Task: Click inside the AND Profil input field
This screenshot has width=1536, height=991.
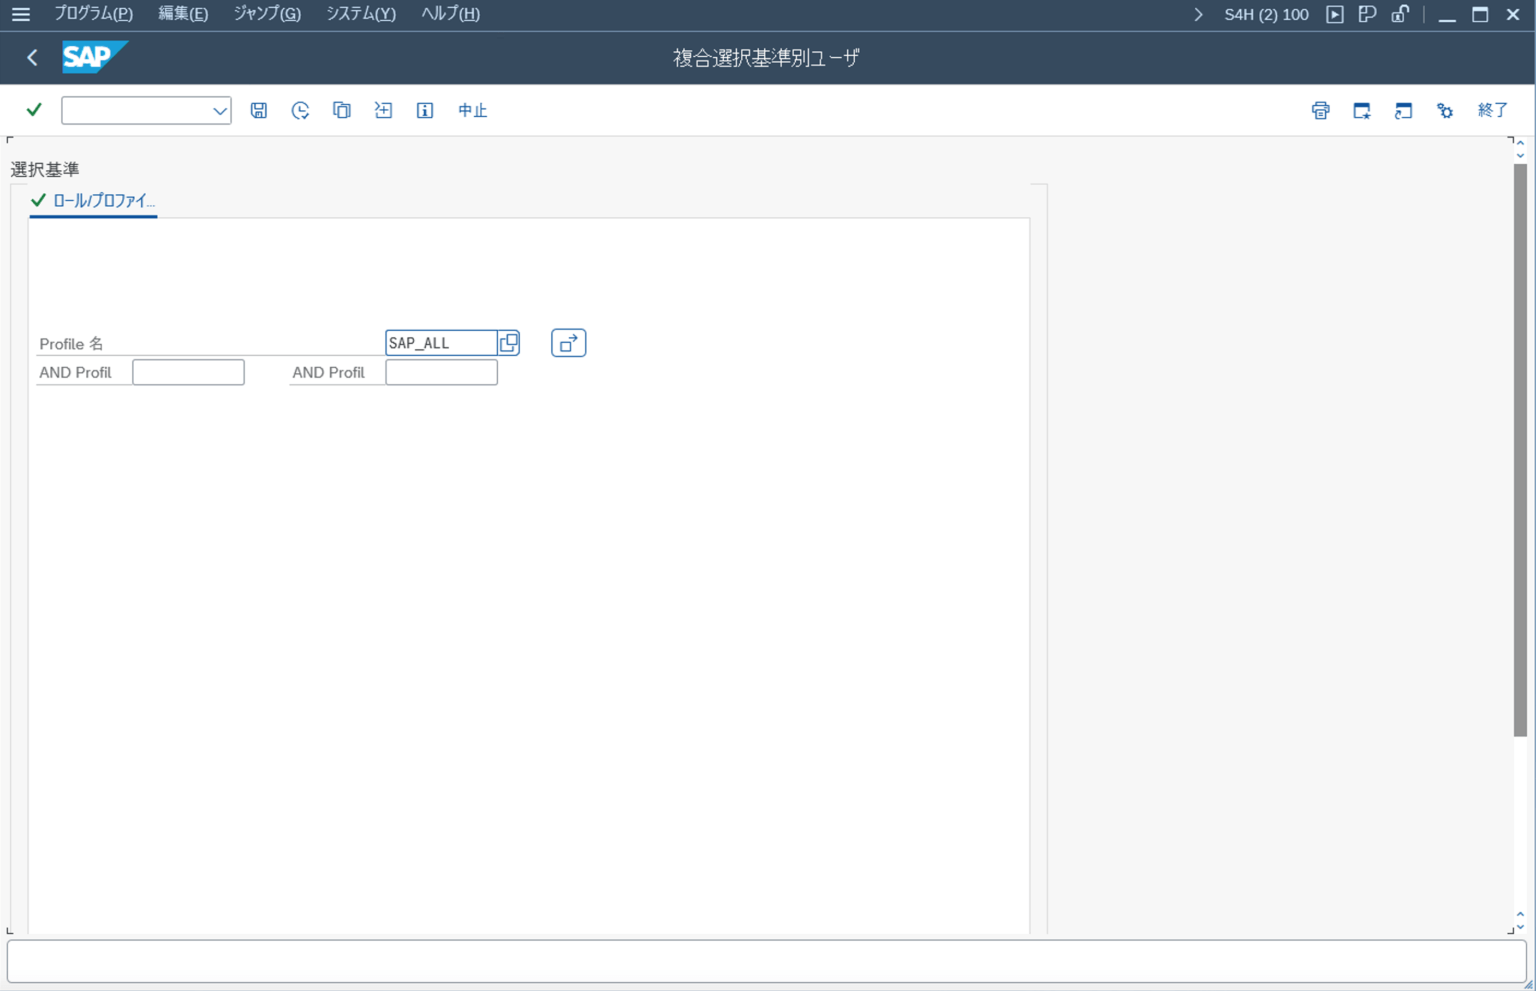Action: point(188,371)
